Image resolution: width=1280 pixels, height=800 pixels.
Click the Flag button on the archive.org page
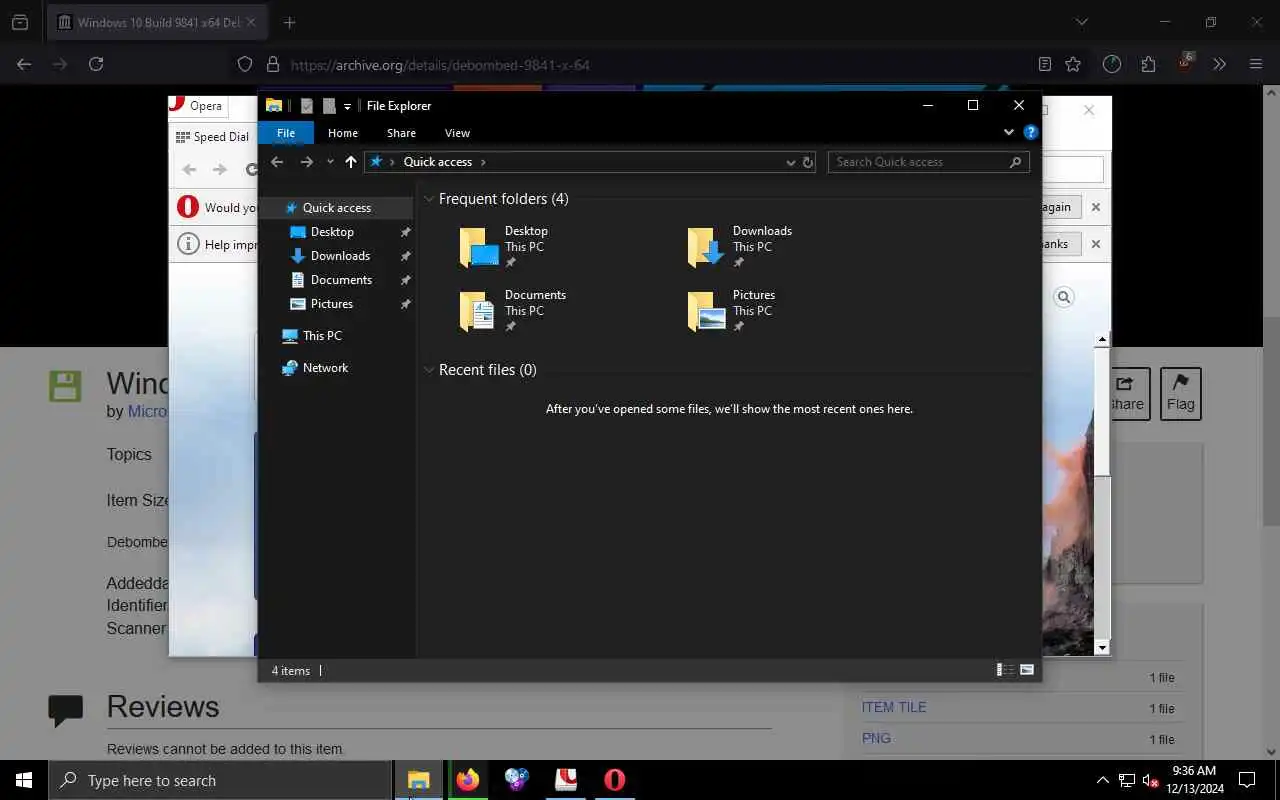(1180, 393)
